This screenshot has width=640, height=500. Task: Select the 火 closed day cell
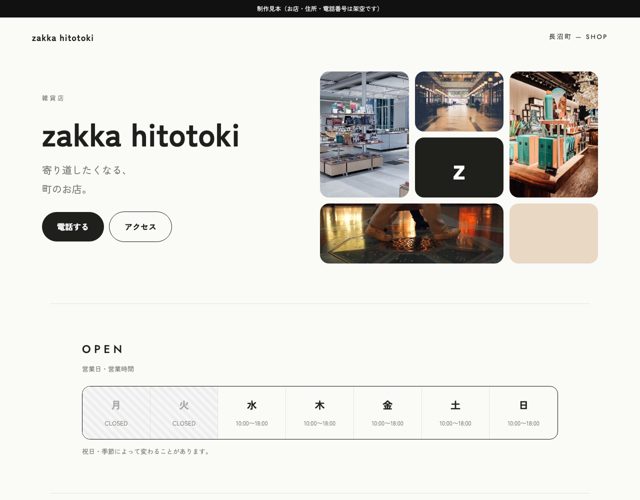184,413
